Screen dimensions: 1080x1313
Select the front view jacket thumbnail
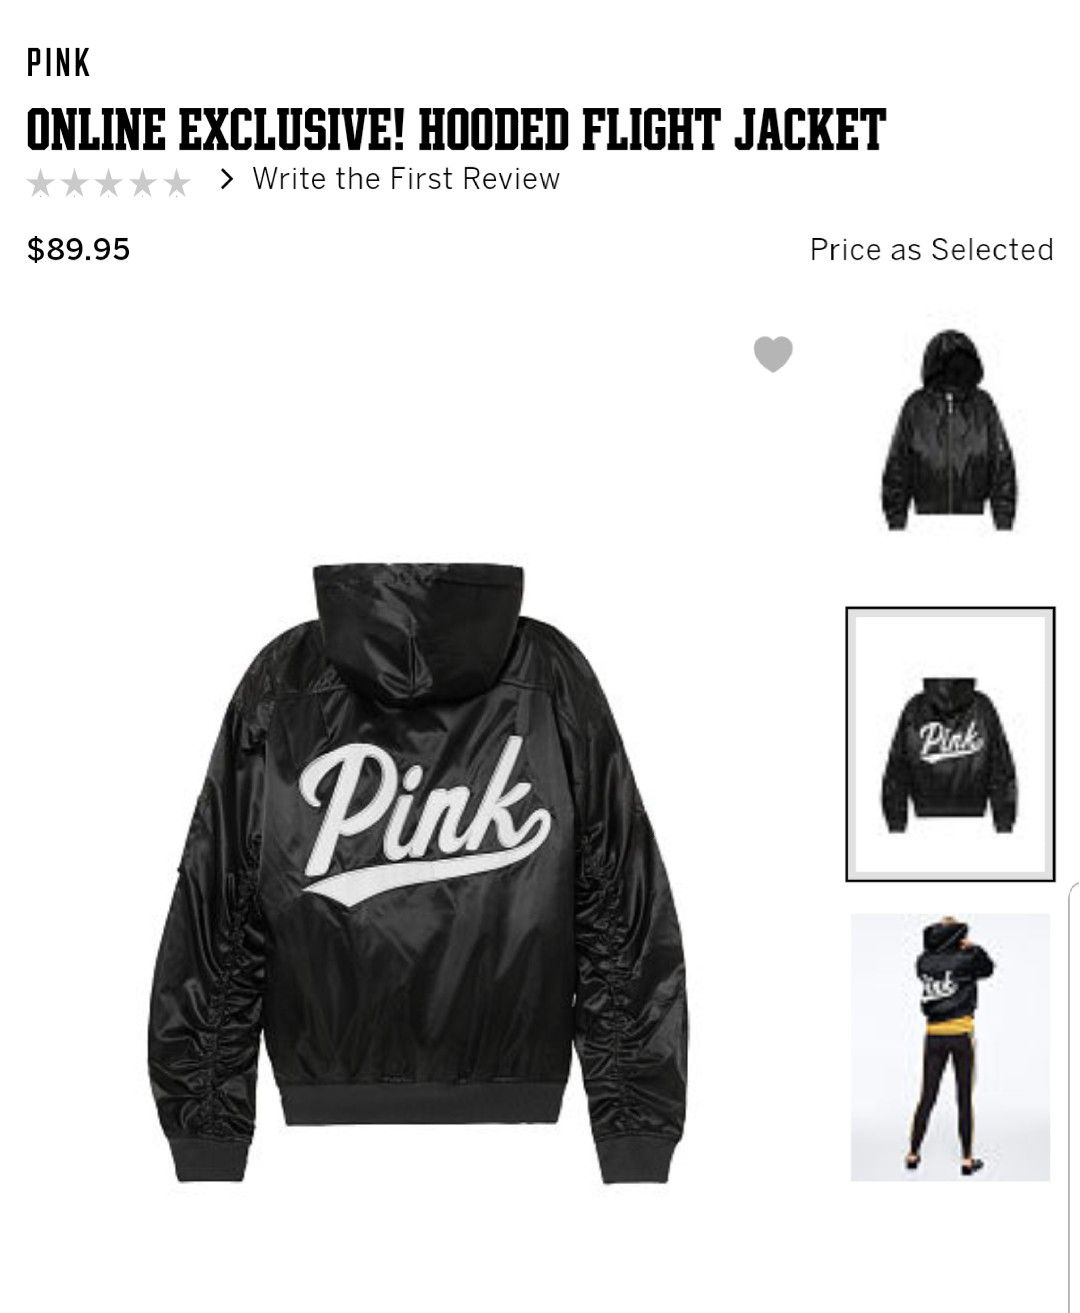coord(949,429)
